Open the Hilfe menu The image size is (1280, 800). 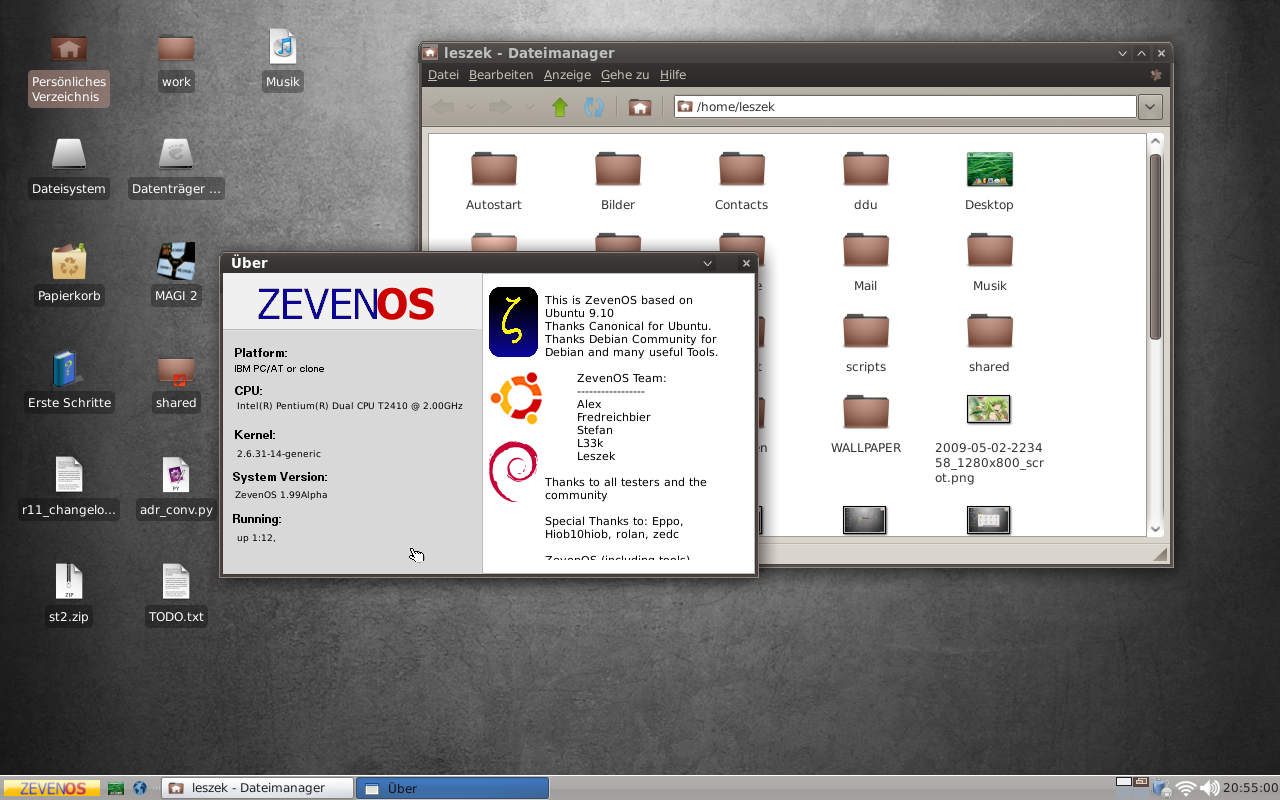673,75
